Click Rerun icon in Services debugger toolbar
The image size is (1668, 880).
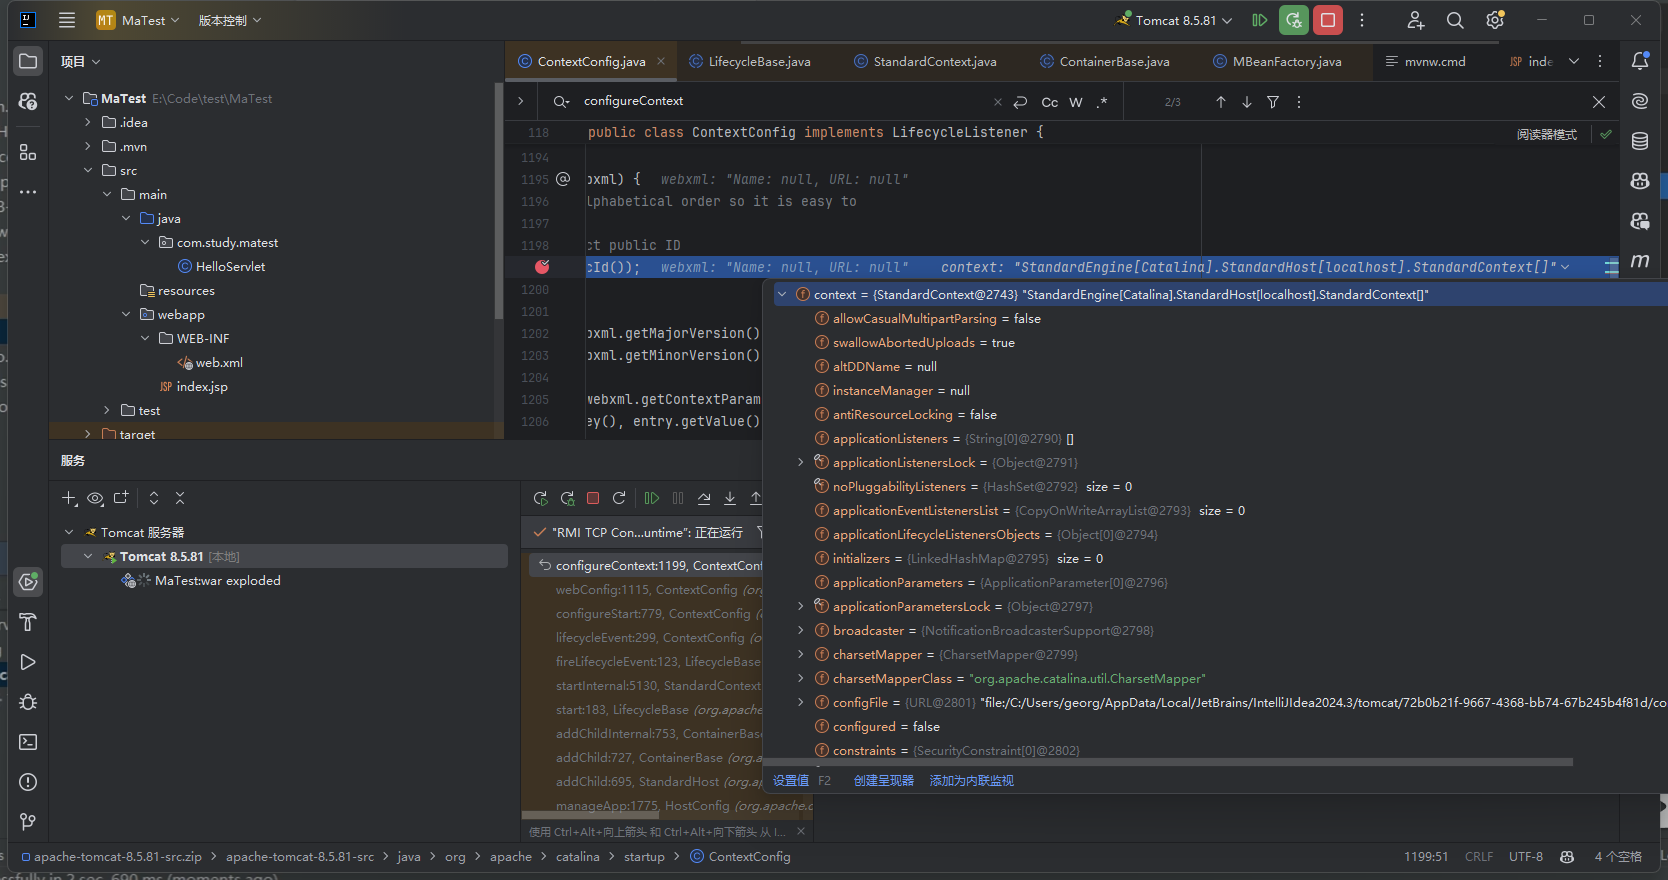click(541, 498)
